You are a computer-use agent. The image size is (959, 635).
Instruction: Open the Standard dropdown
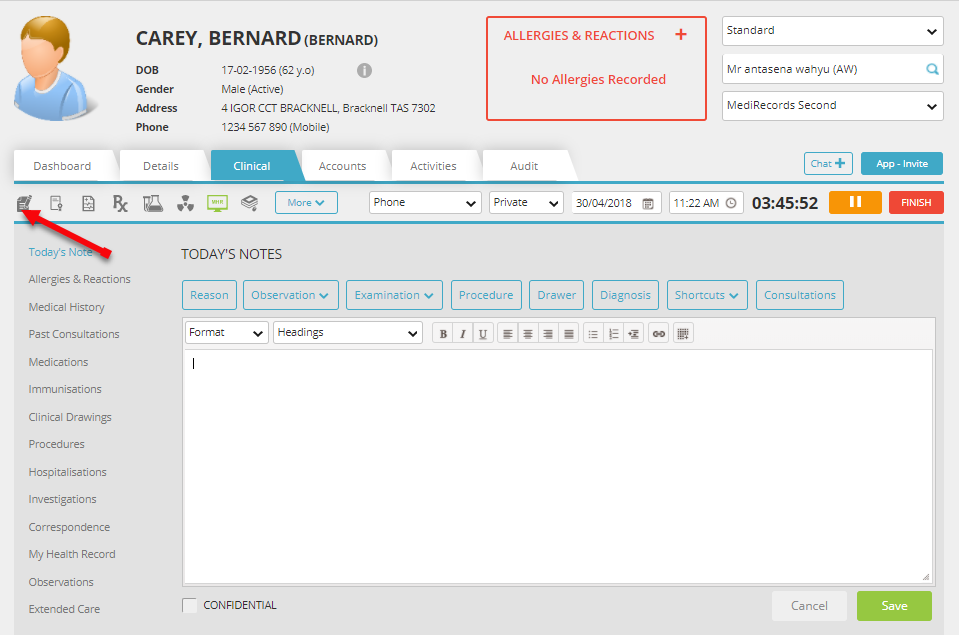tap(832, 31)
